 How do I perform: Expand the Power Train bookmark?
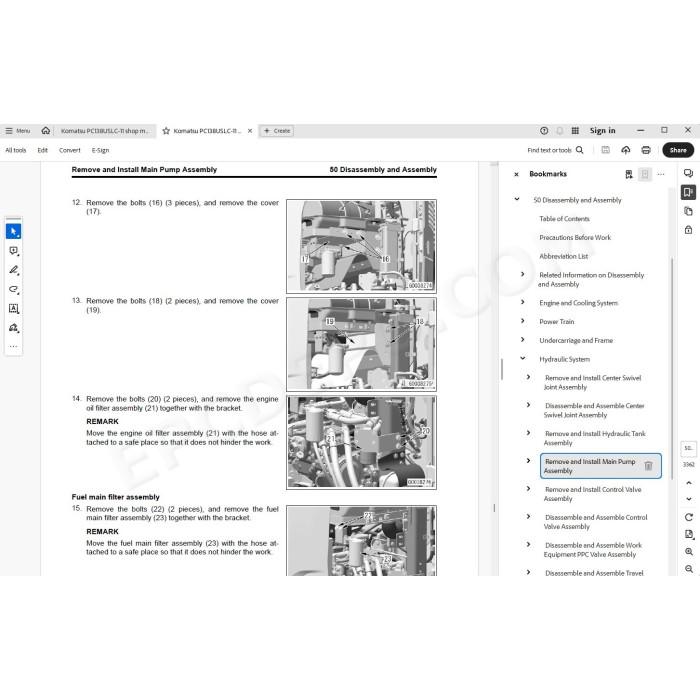522,321
